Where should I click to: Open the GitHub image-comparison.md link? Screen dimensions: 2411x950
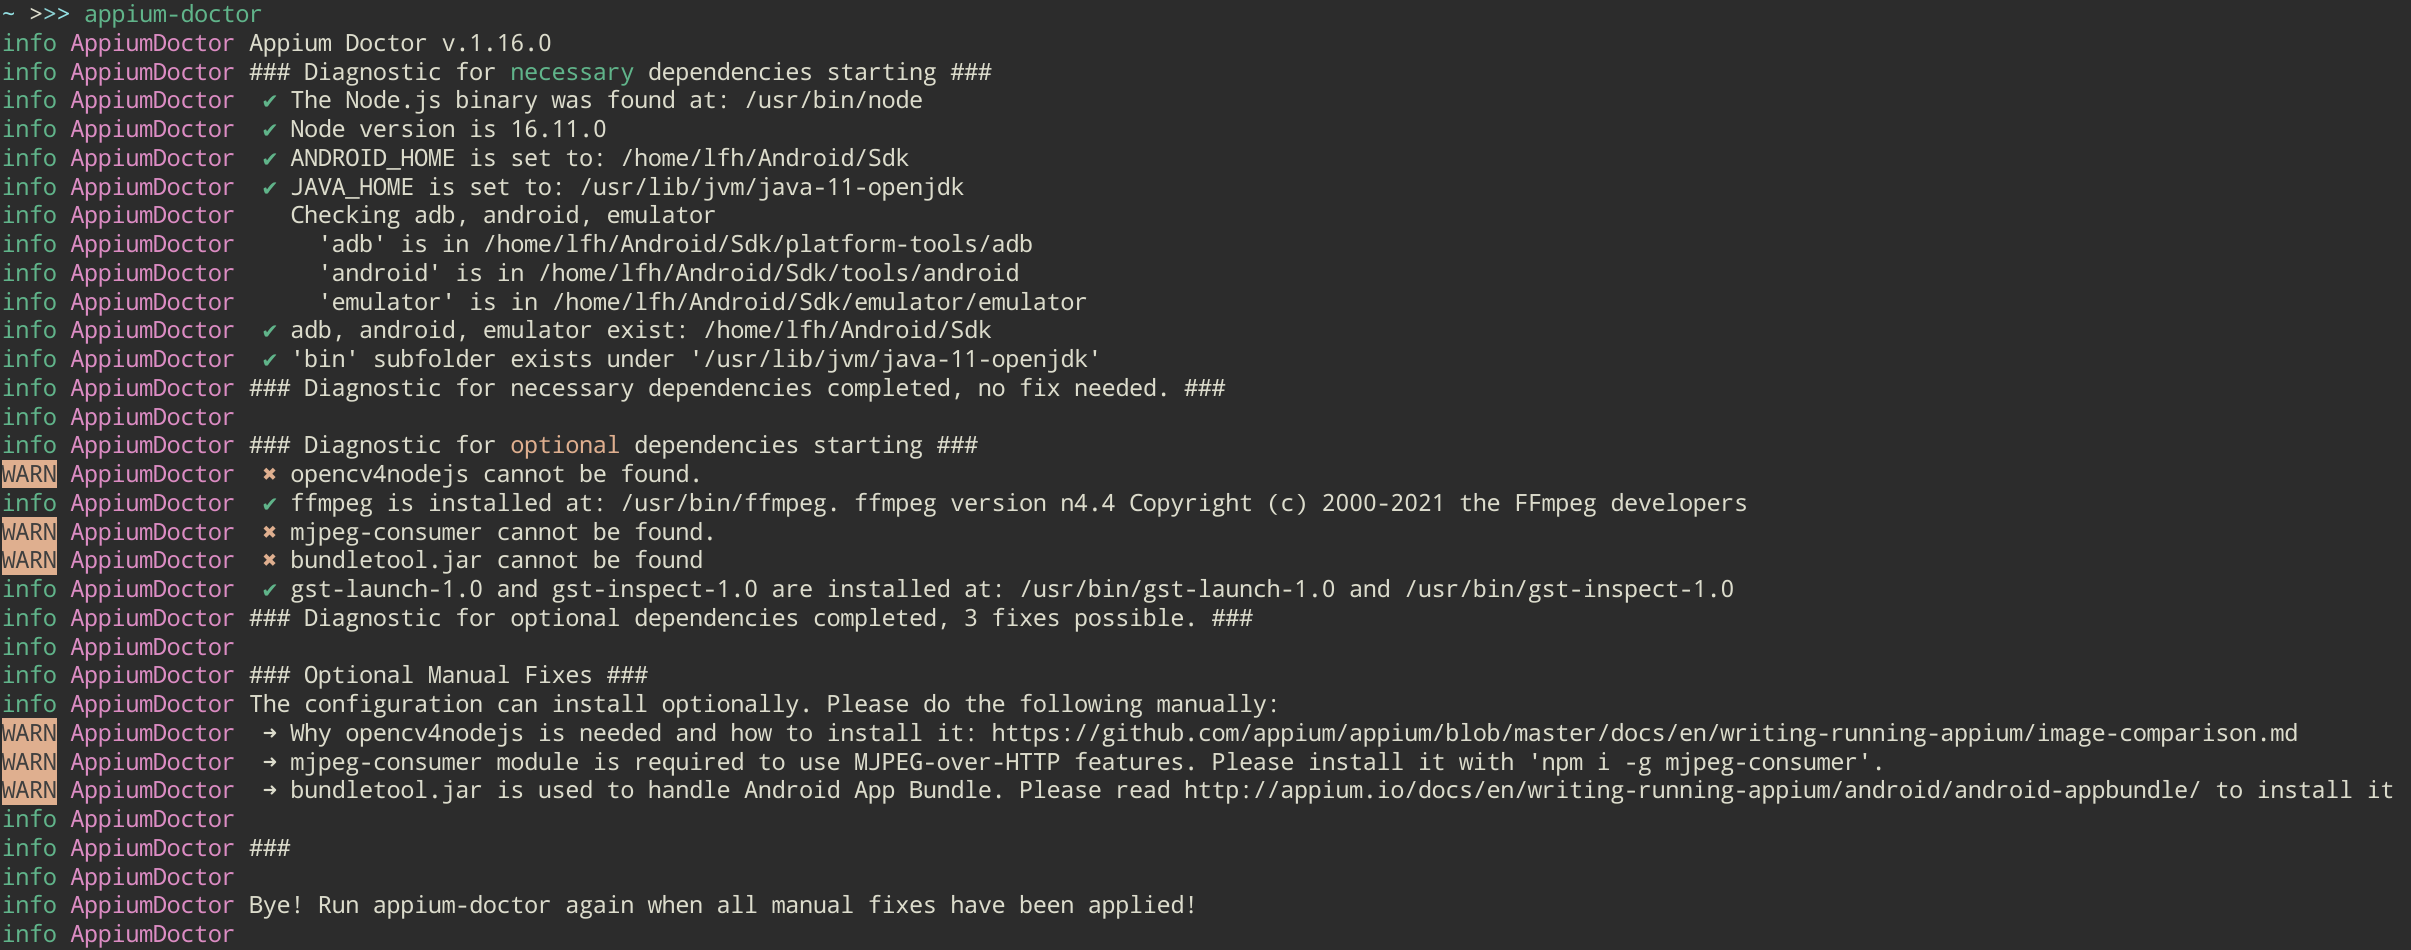pos(1643,734)
